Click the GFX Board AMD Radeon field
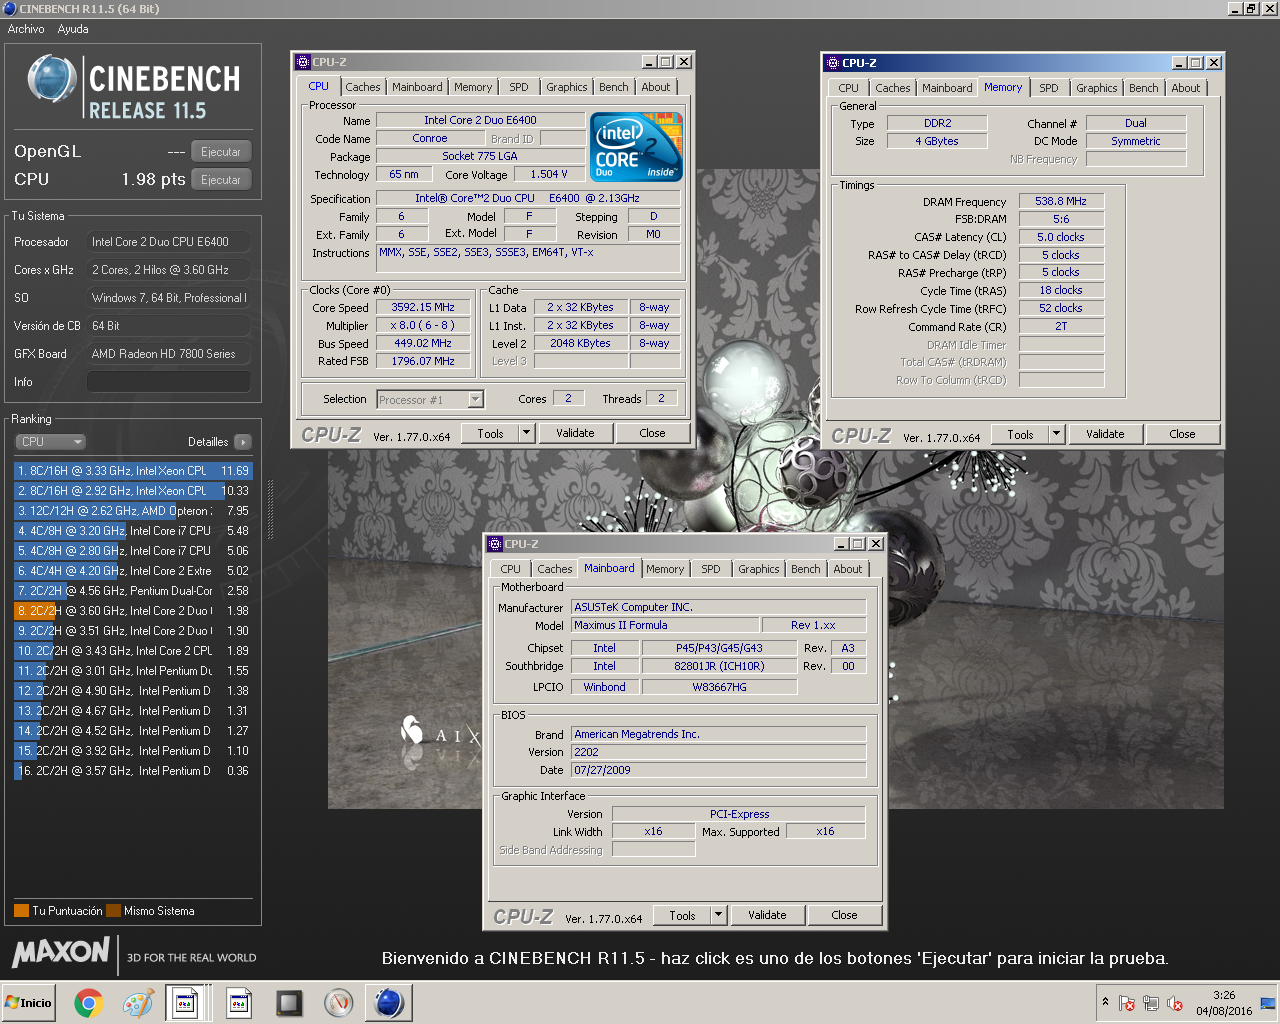 click(168, 354)
